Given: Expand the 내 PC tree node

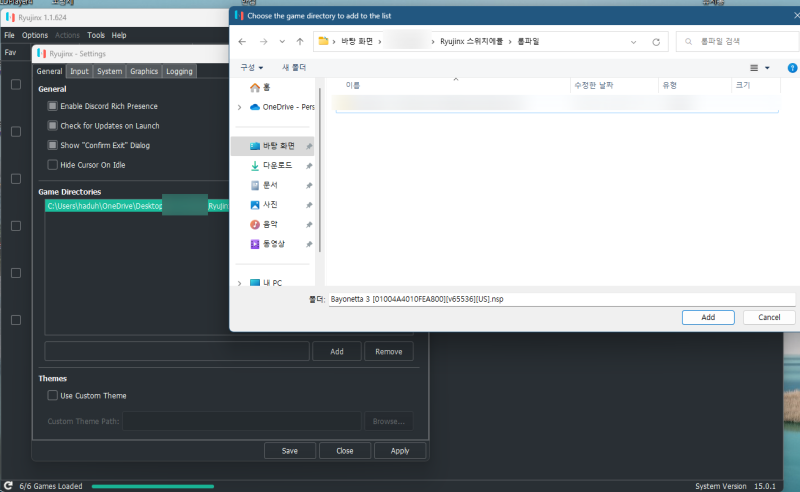Looking at the screenshot, I should [239, 283].
